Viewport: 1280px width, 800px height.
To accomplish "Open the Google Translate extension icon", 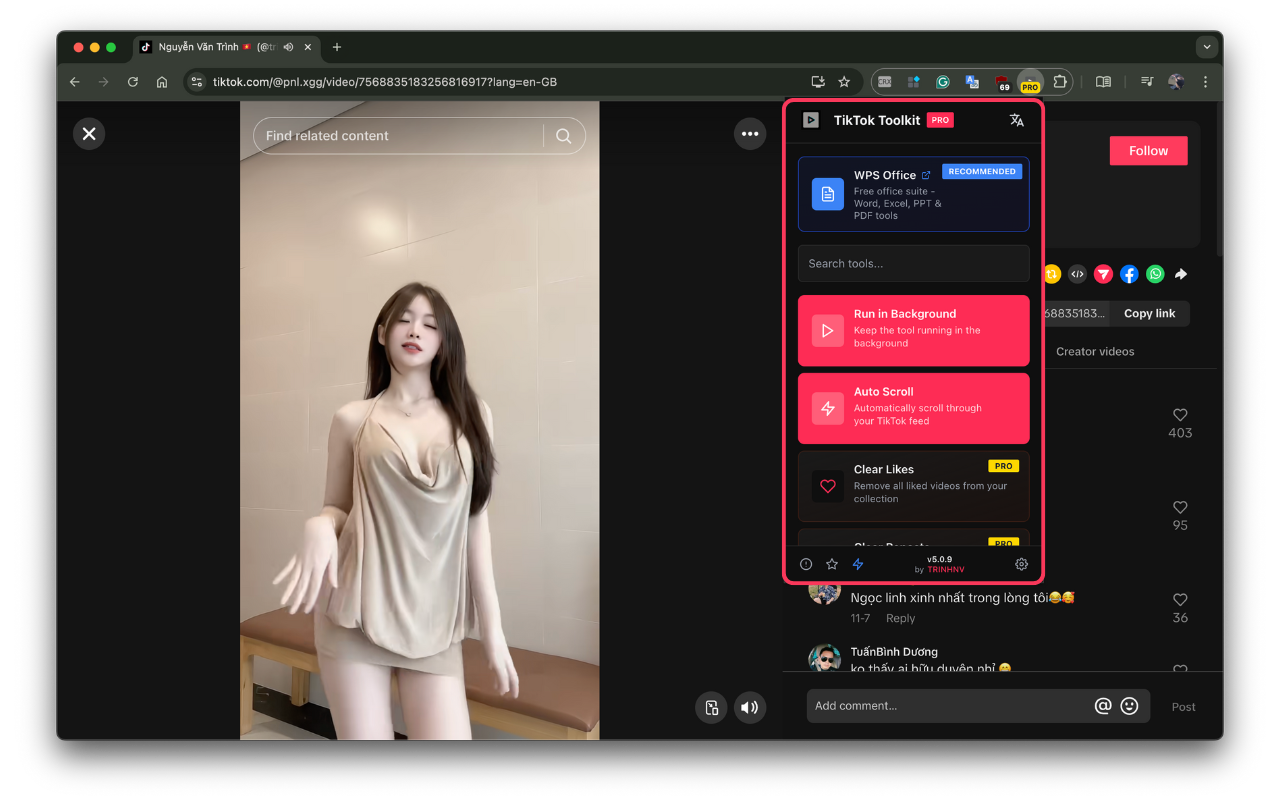I will [972, 82].
